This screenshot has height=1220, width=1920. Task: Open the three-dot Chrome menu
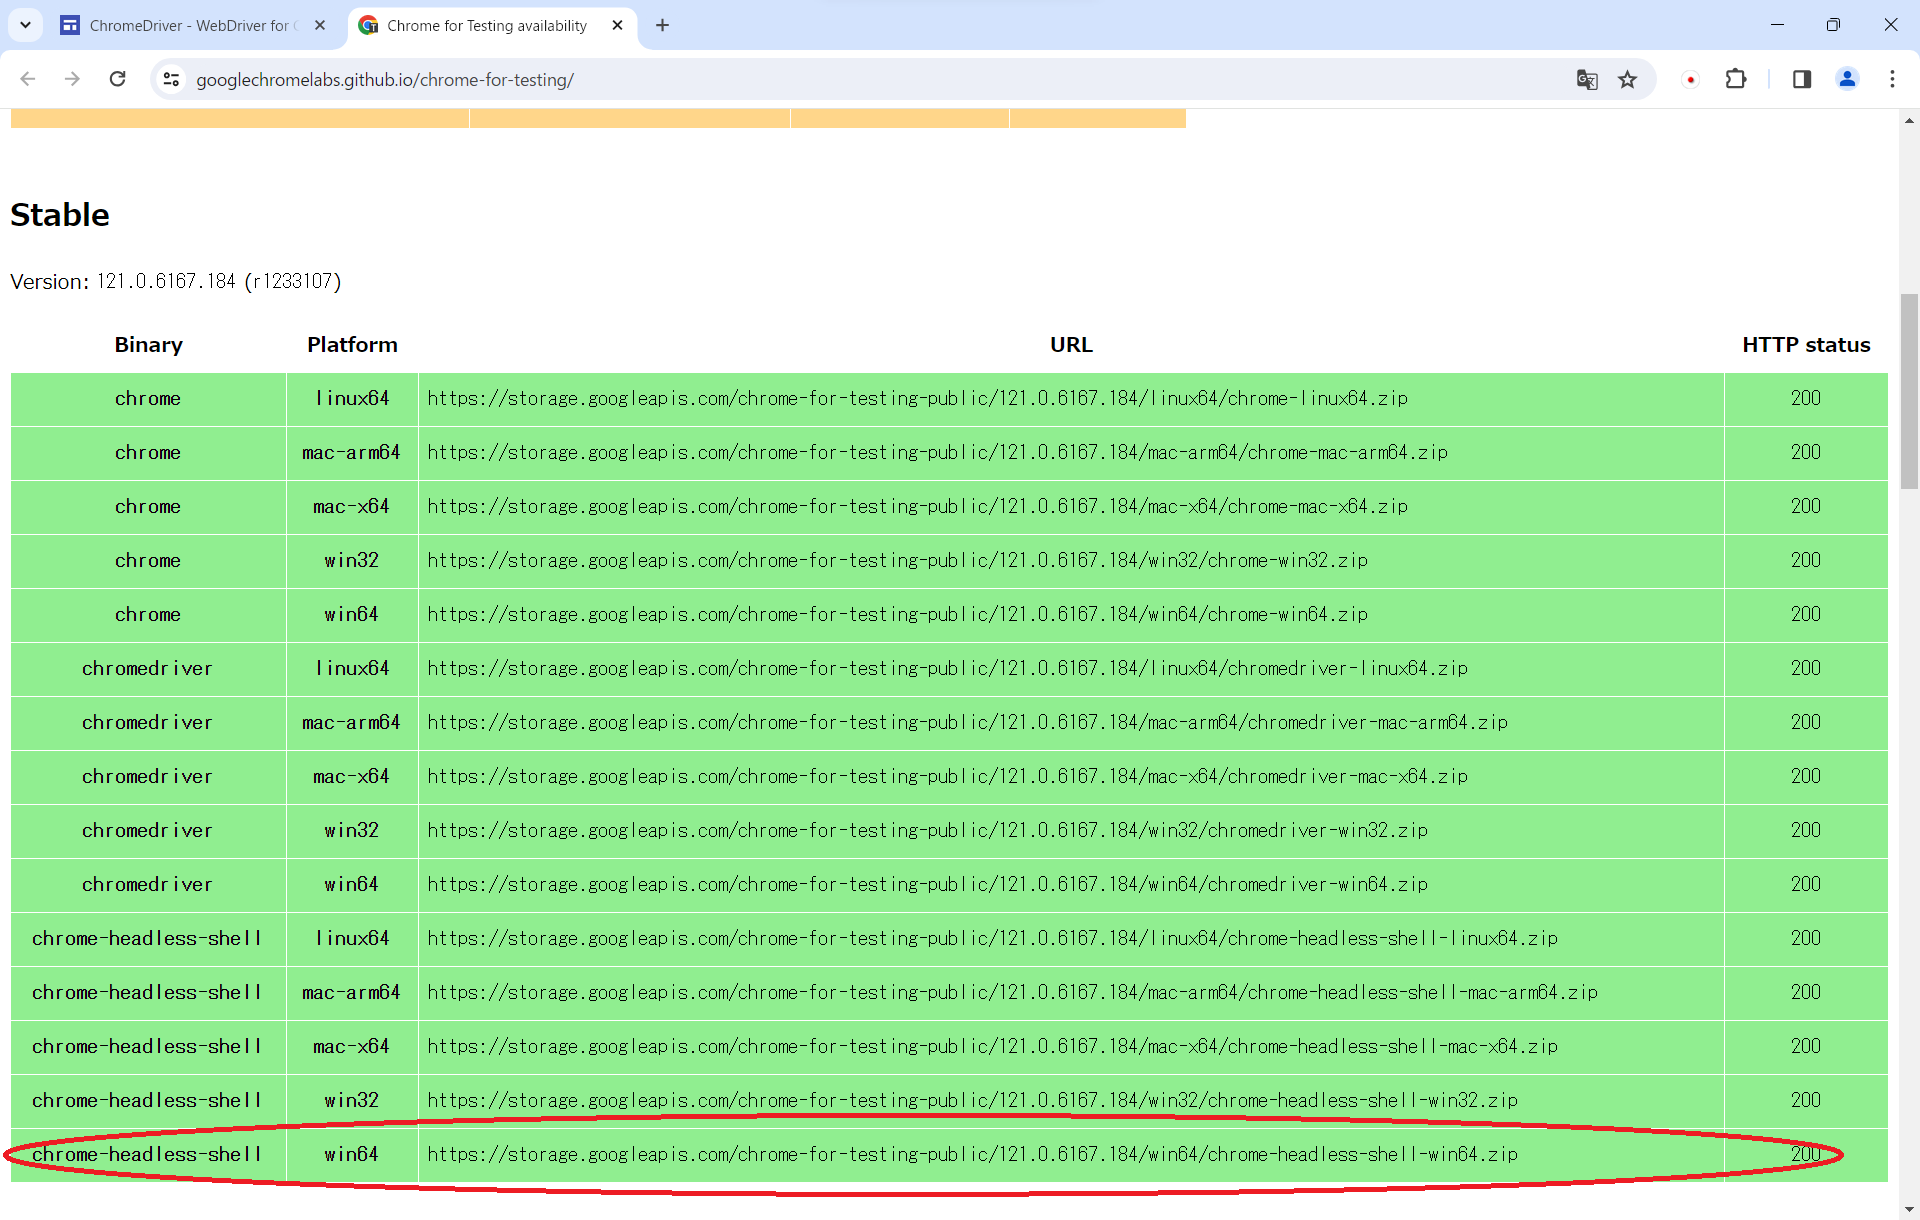[x=1891, y=79]
